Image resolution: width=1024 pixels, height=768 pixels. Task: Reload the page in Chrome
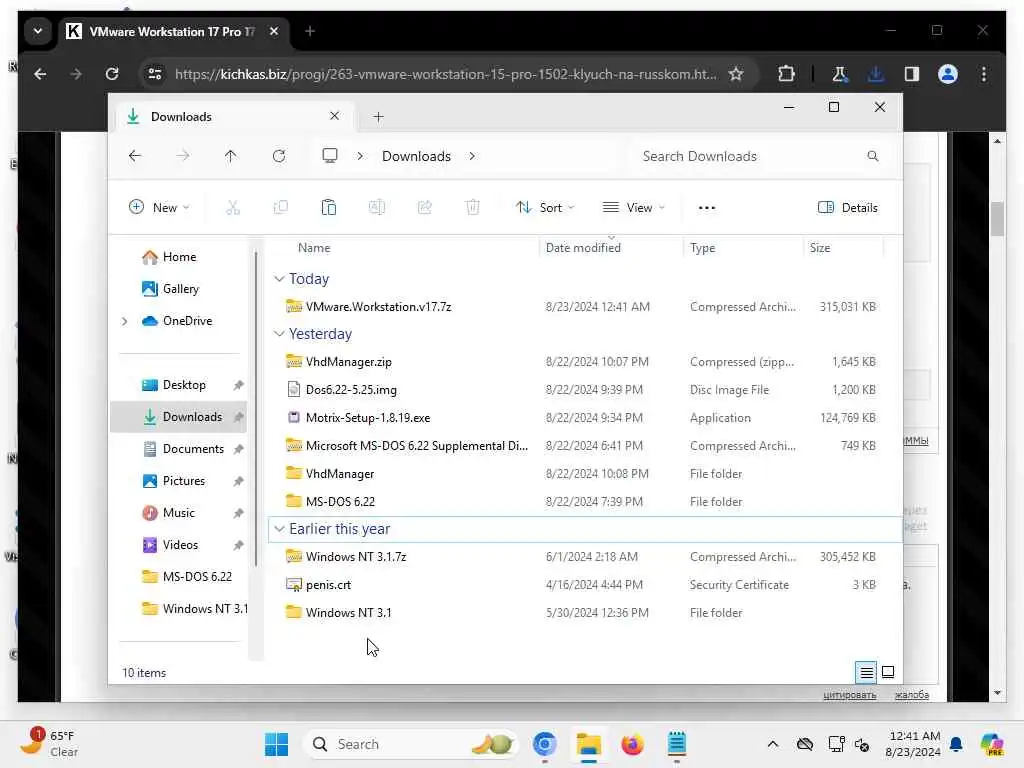click(112, 74)
